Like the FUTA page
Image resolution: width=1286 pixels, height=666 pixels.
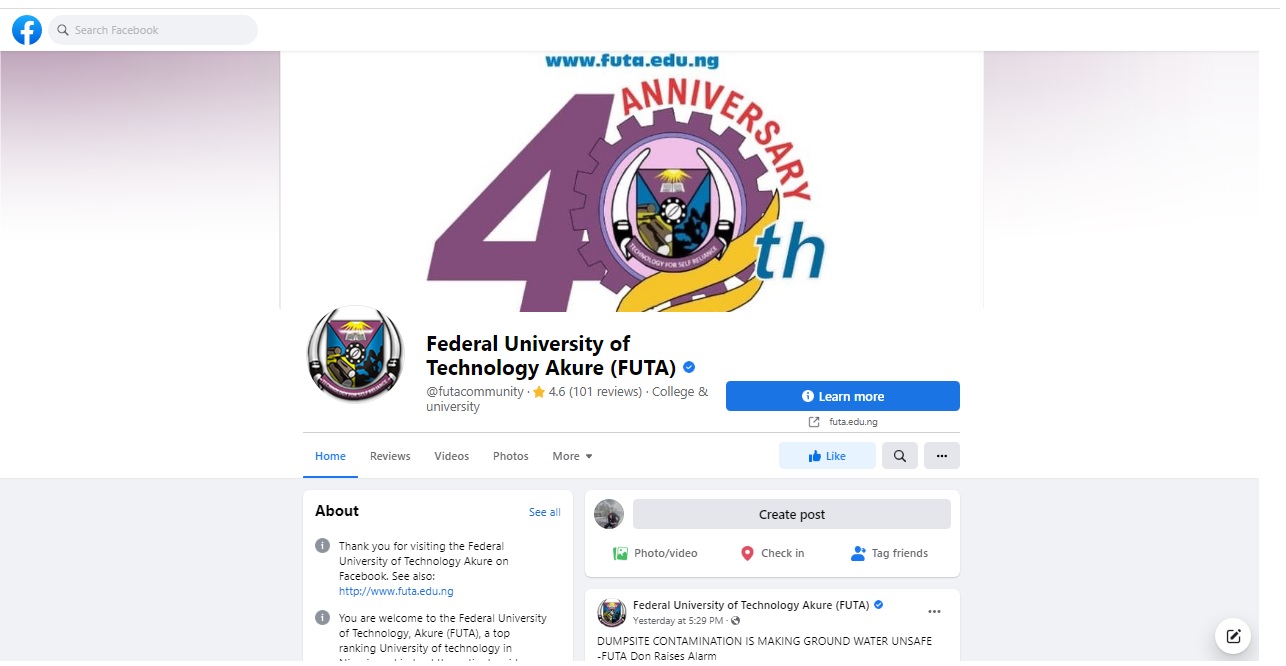(827, 456)
